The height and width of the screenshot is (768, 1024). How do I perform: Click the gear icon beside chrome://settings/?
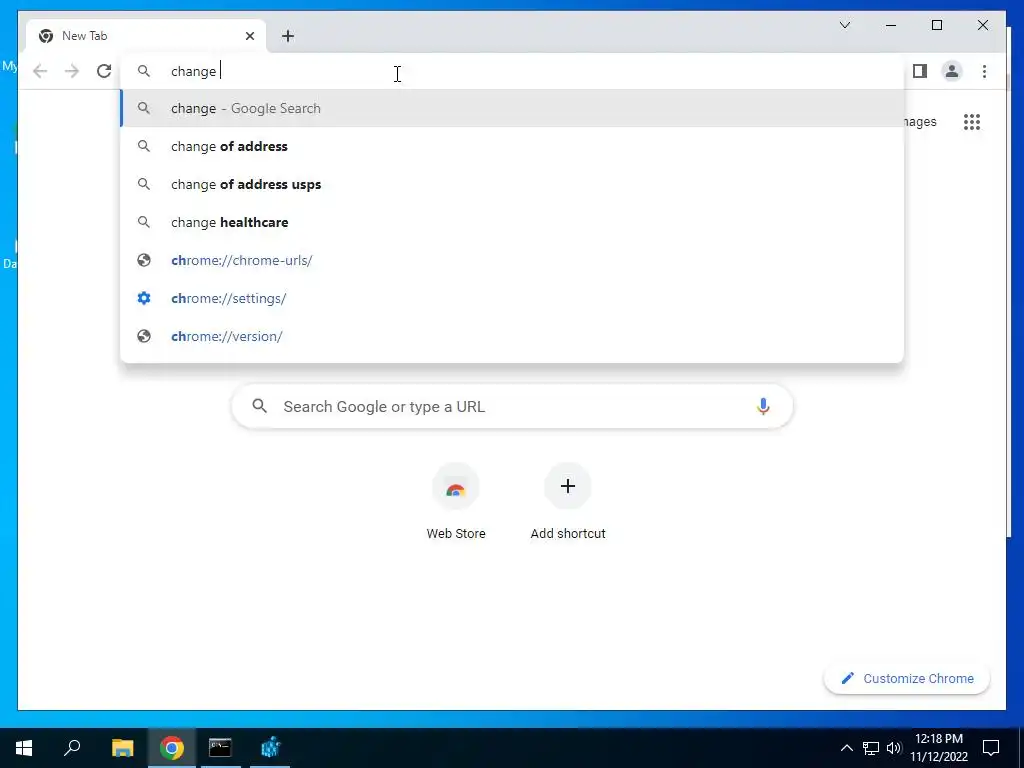tap(144, 298)
